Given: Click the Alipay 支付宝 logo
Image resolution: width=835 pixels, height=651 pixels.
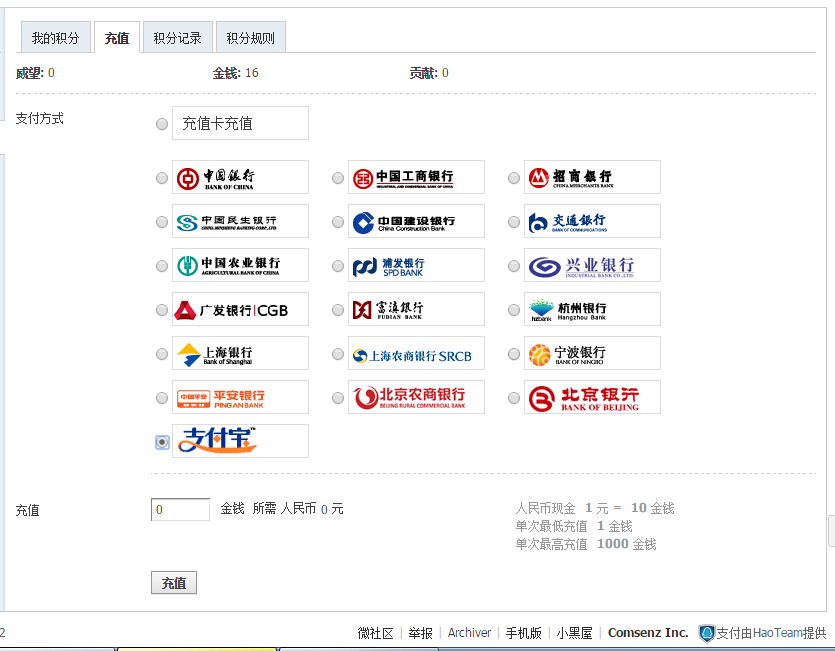Looking at the screenshot, I should pos(240,441).
